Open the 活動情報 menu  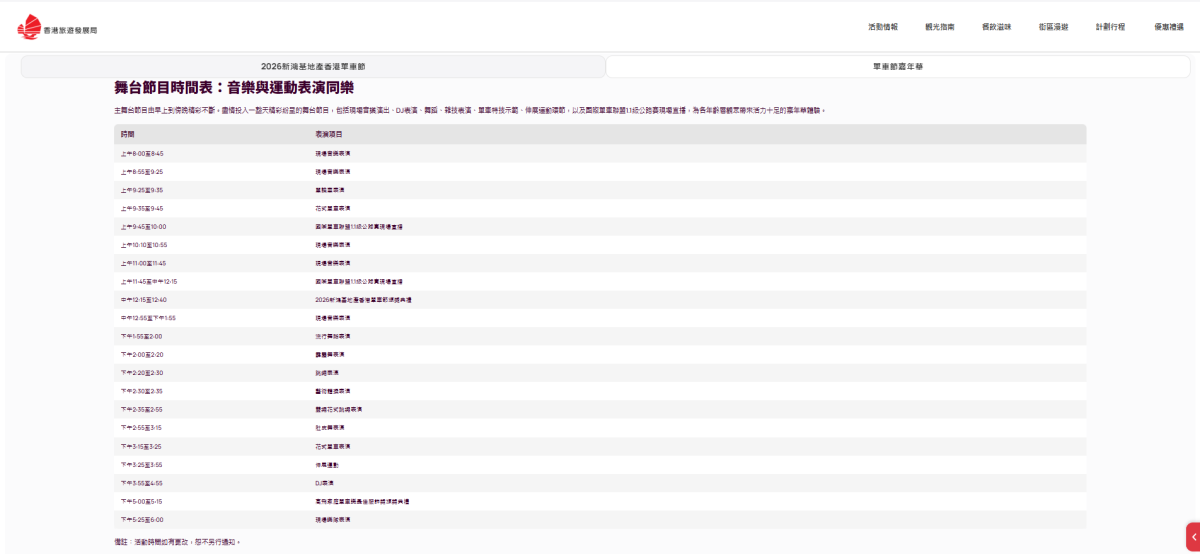[x=883, y=27]
